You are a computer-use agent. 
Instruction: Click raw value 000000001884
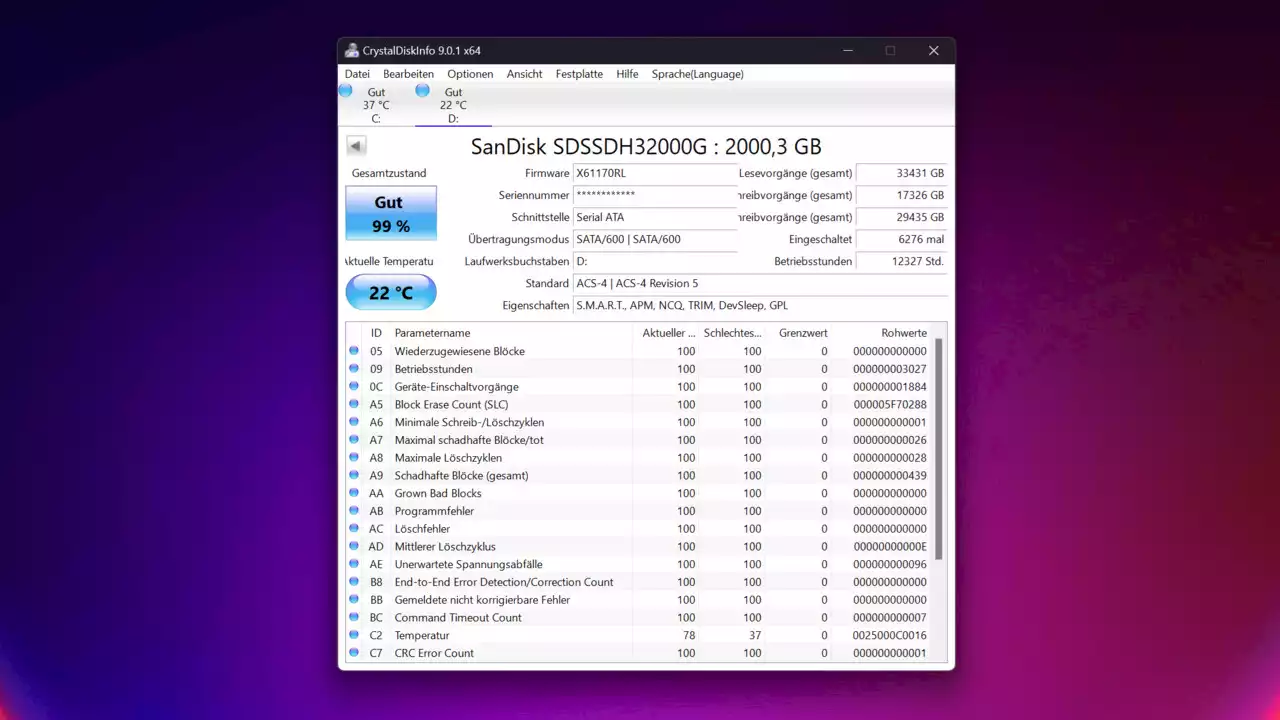tap(890, 387)
